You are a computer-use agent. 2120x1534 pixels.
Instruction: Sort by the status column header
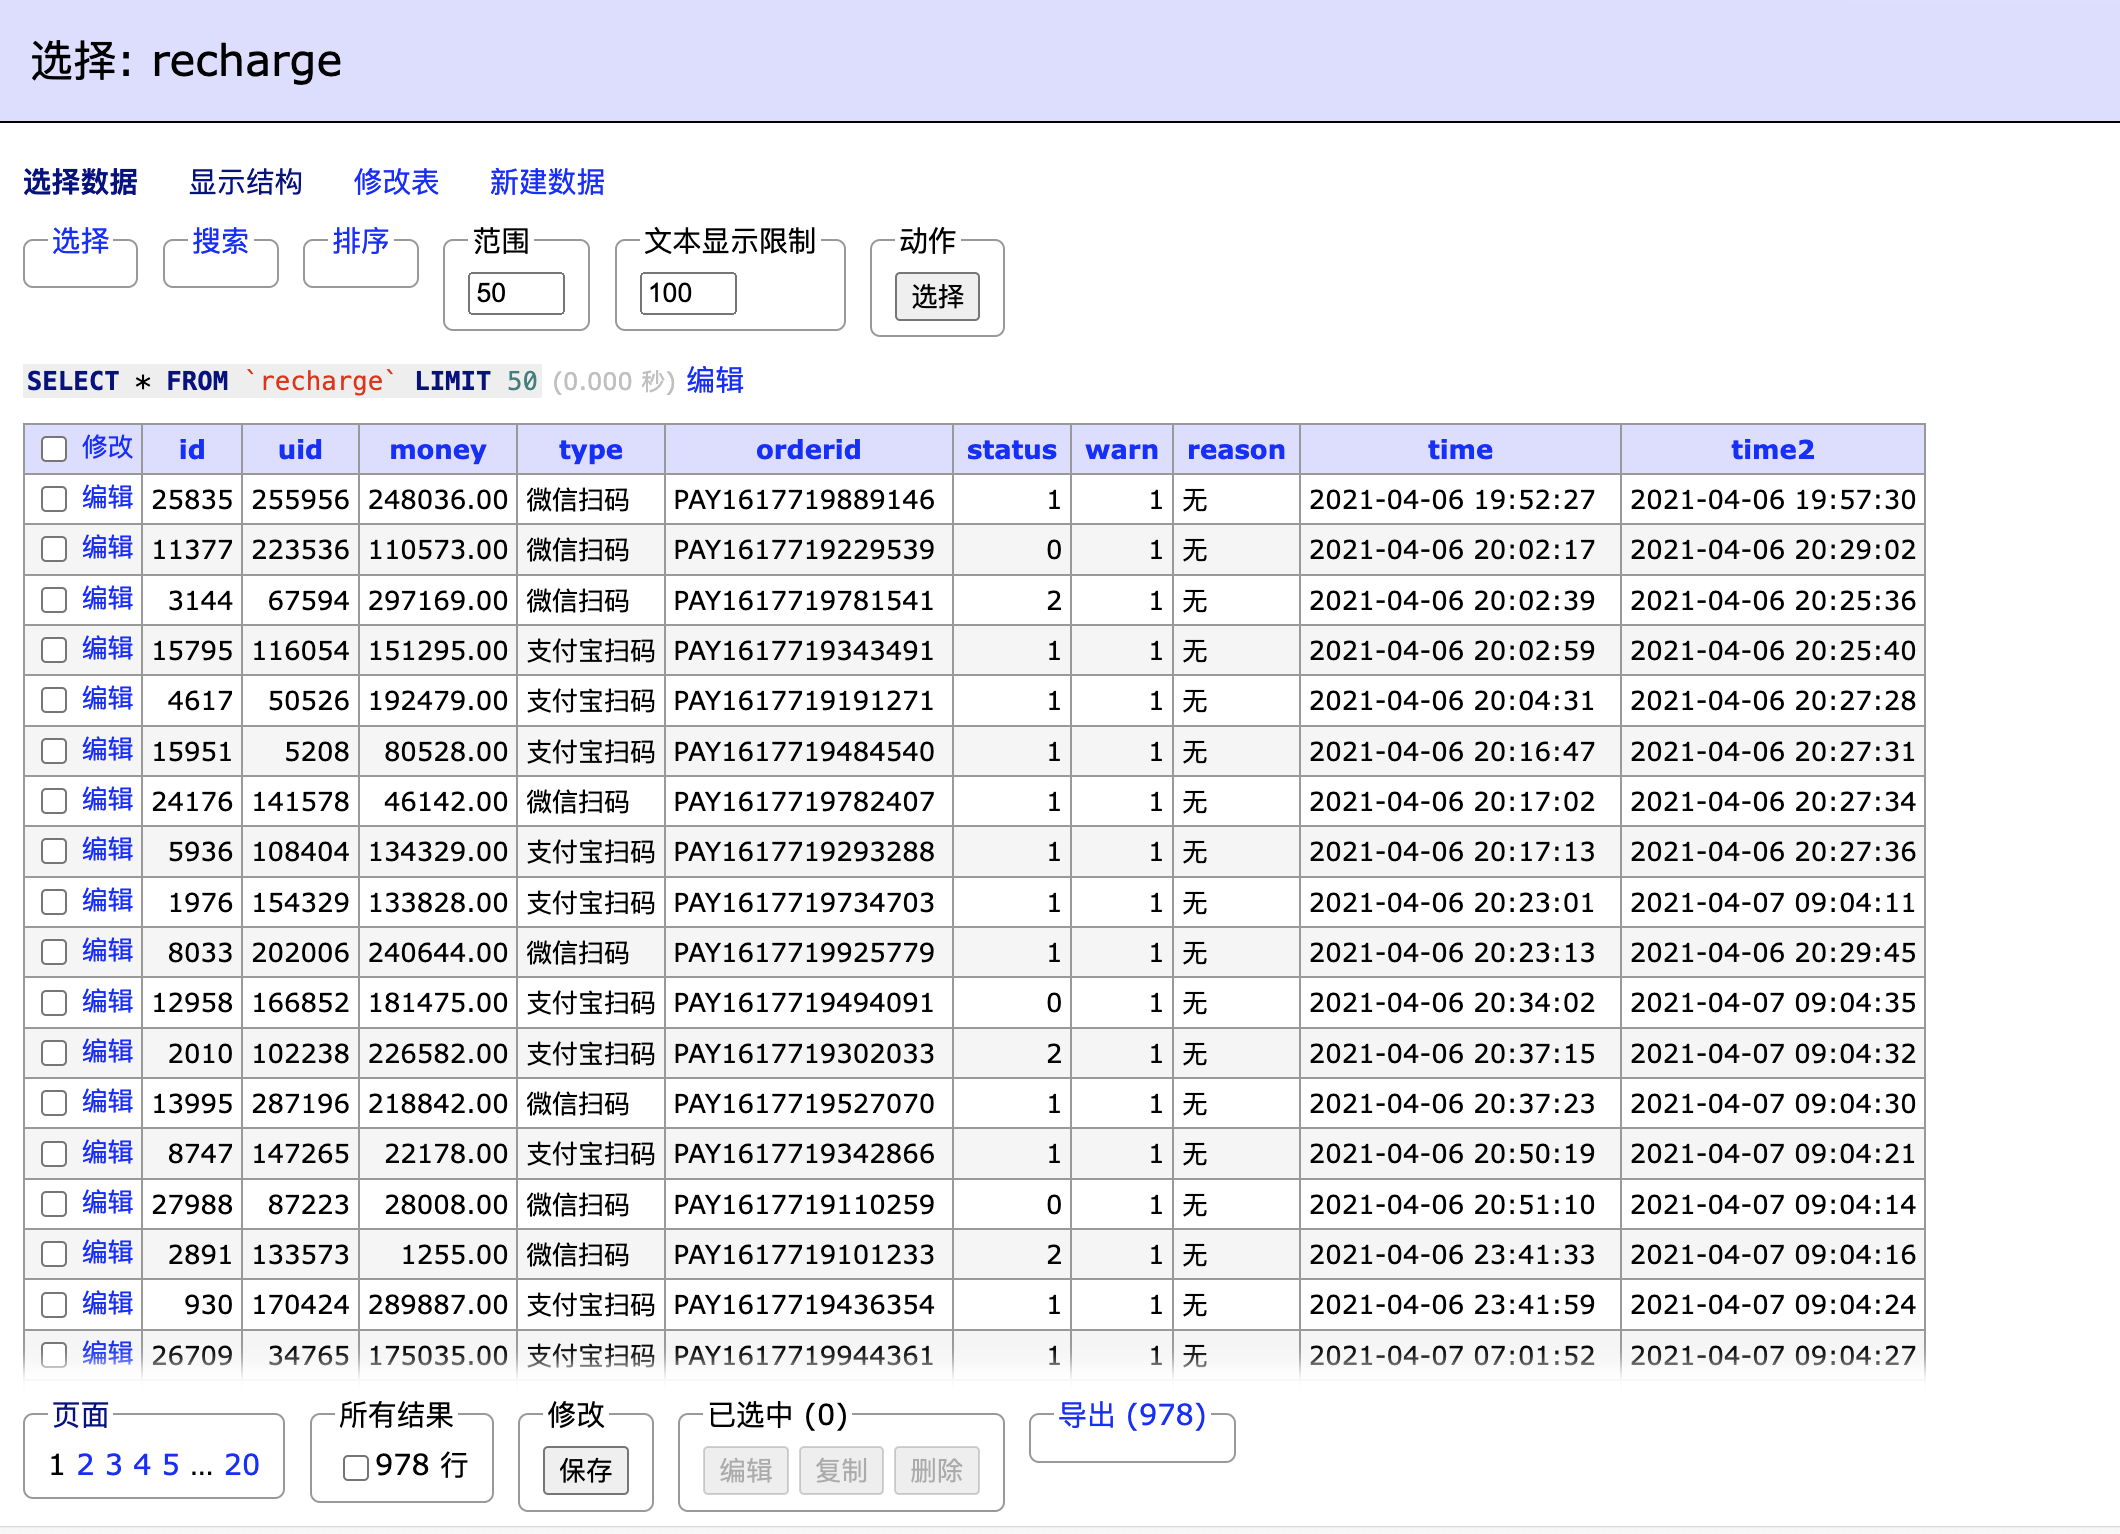[x=1012, y=450]
